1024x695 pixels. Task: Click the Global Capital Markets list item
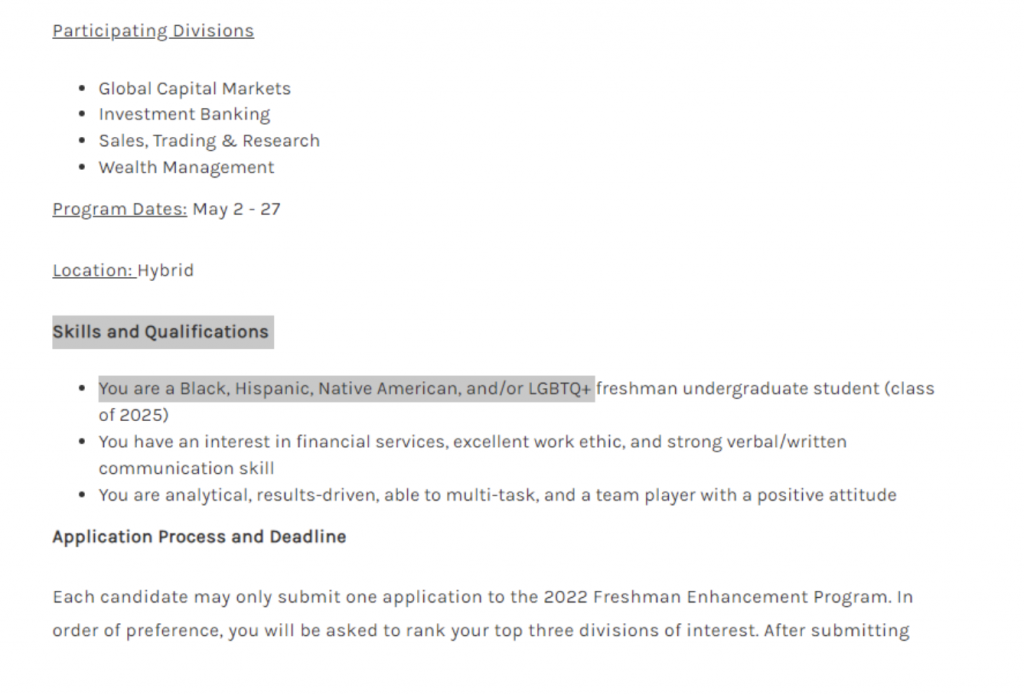pos(195,88)
